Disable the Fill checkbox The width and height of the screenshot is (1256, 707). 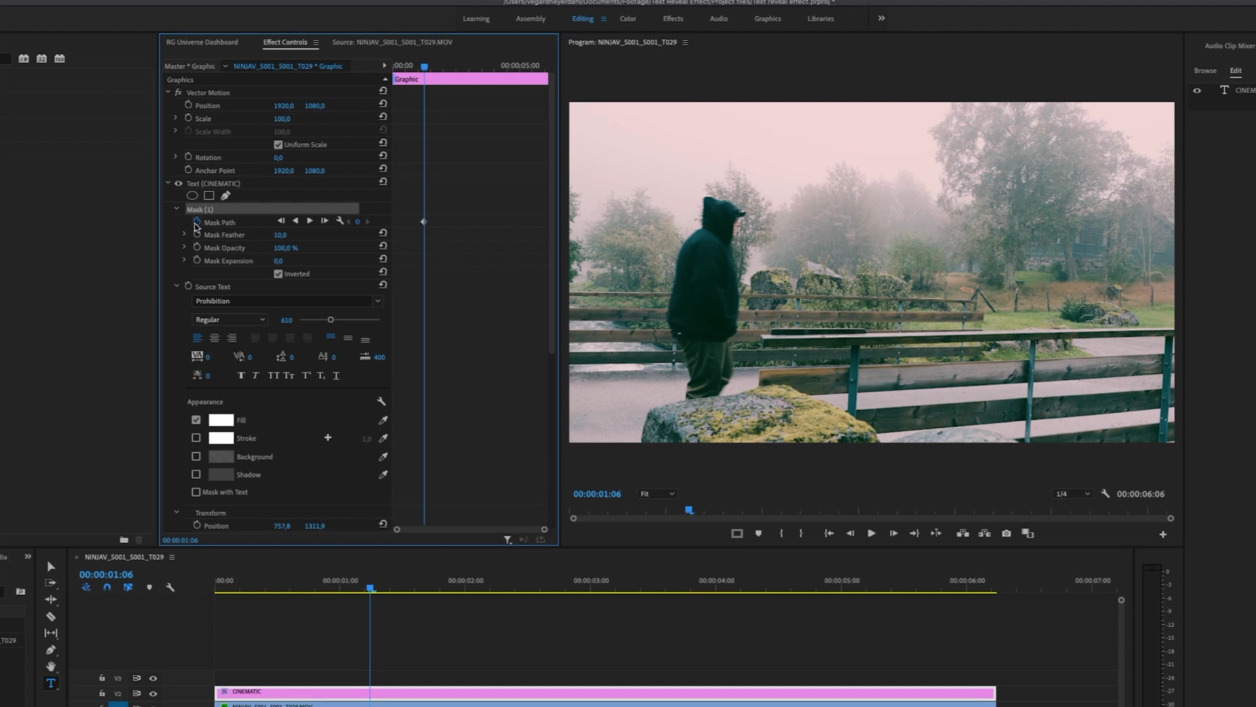pos(196,420)
